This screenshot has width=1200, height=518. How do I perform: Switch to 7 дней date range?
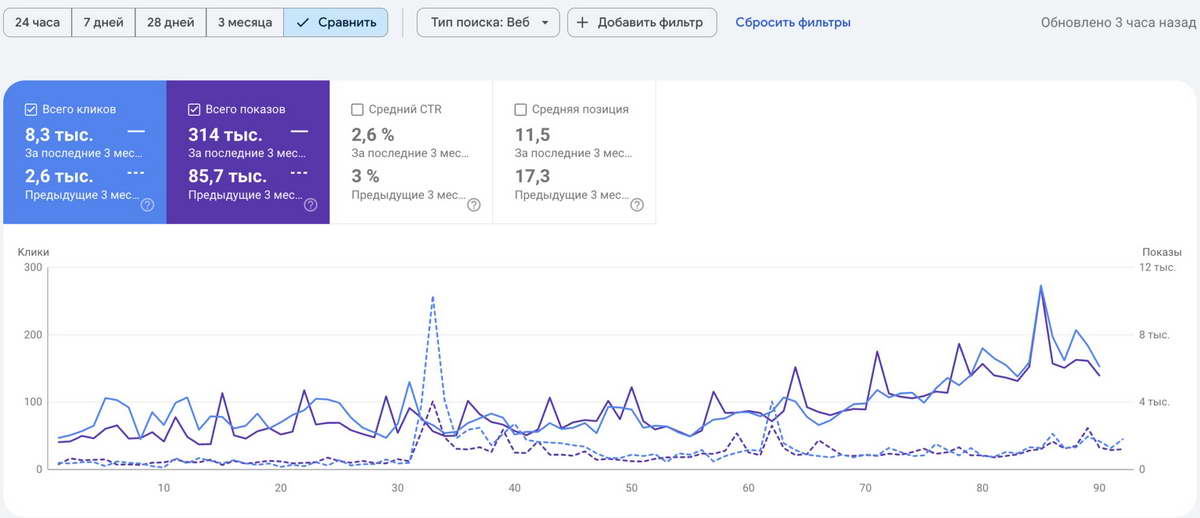102,22
